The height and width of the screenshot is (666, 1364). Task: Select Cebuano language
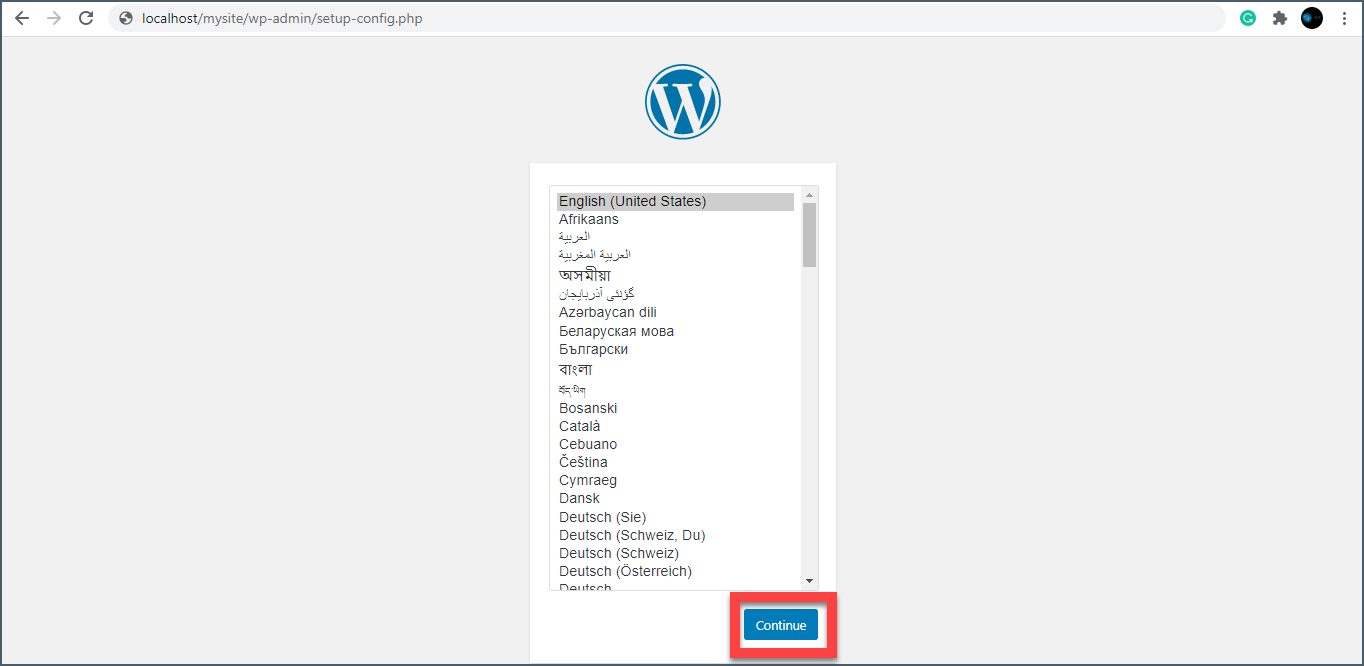pos(675,444)
